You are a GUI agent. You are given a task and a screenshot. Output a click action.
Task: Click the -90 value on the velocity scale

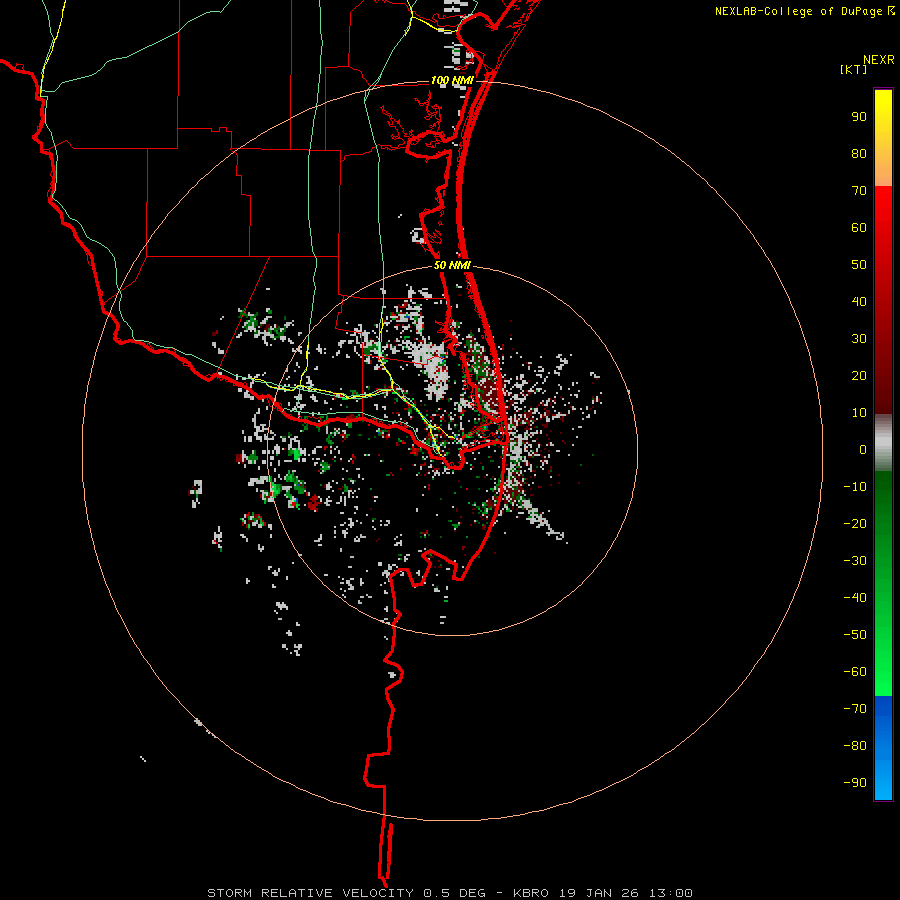coord(855,783)
